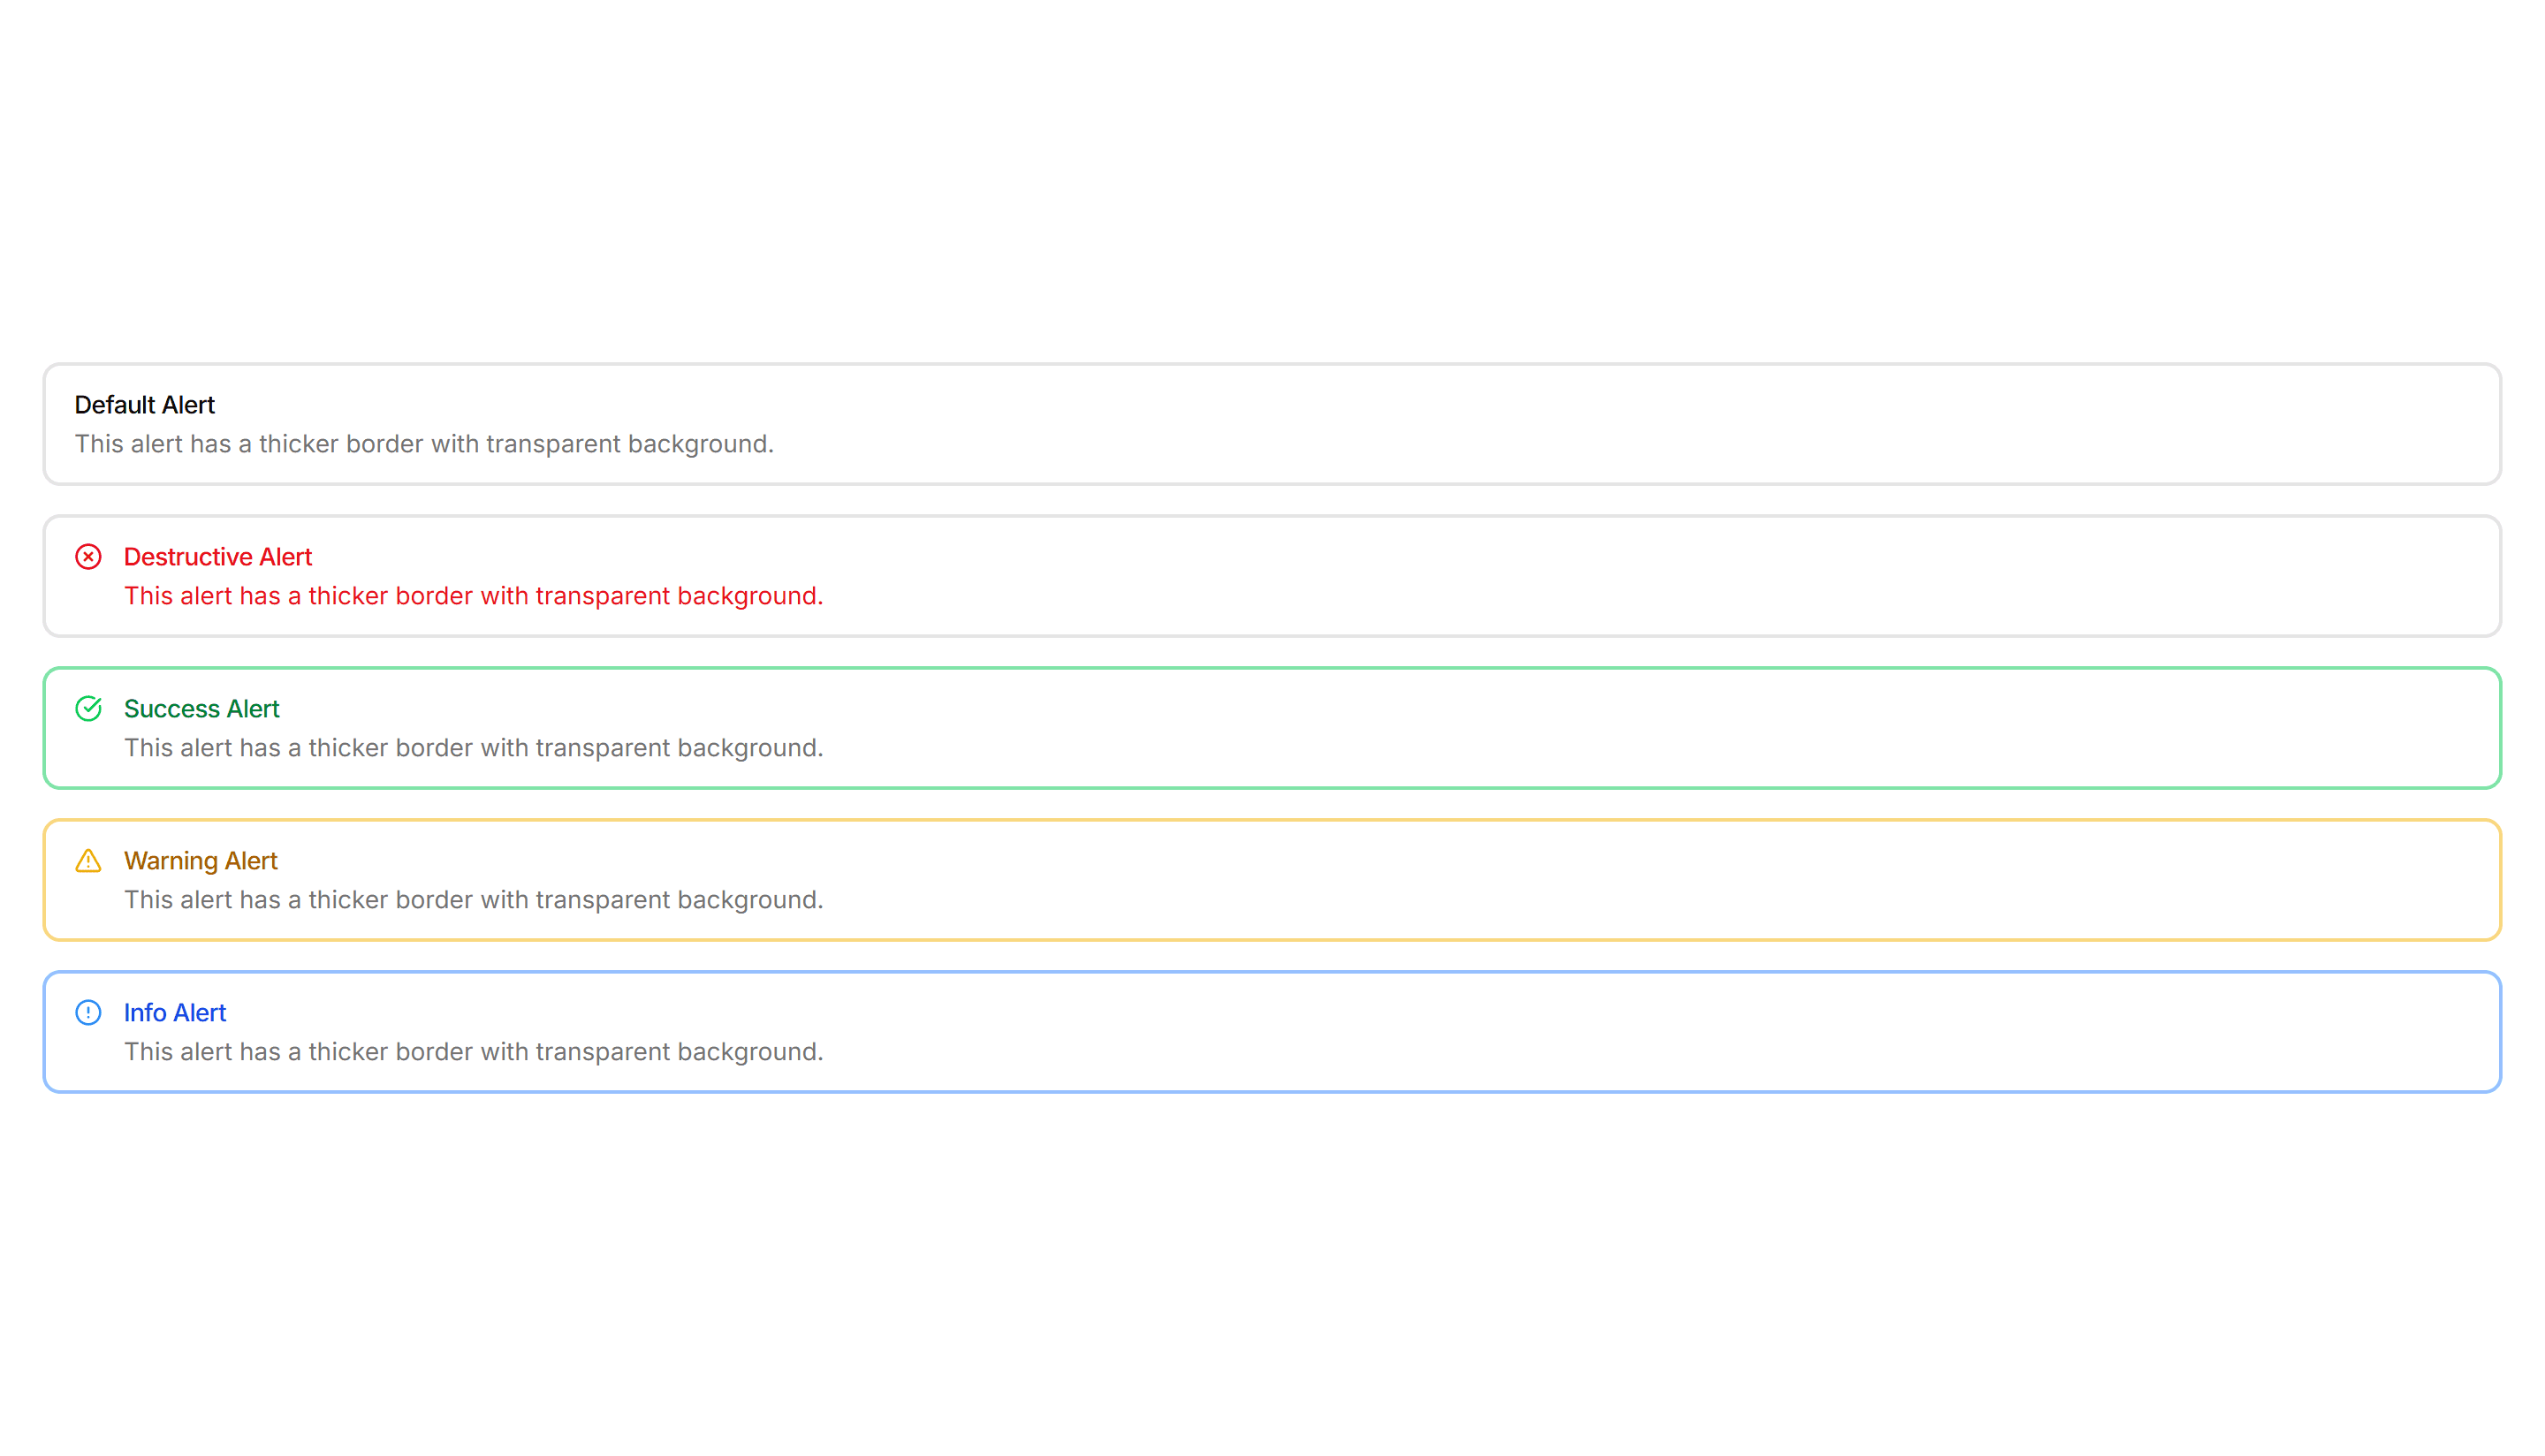The width and height of the screenshot is (2545, 1456).
Task: Click the 'Info Alert' title
Action: (175, 1013)
